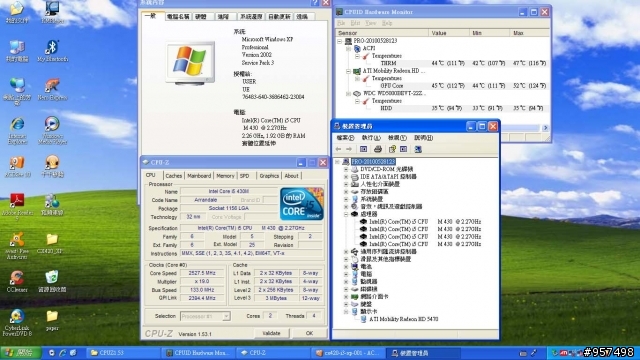The width and height of the screenshot is (640, 360).
Task: Switch to CPUZ153 folder taskbar button
Action: click(x=123, y=353)
